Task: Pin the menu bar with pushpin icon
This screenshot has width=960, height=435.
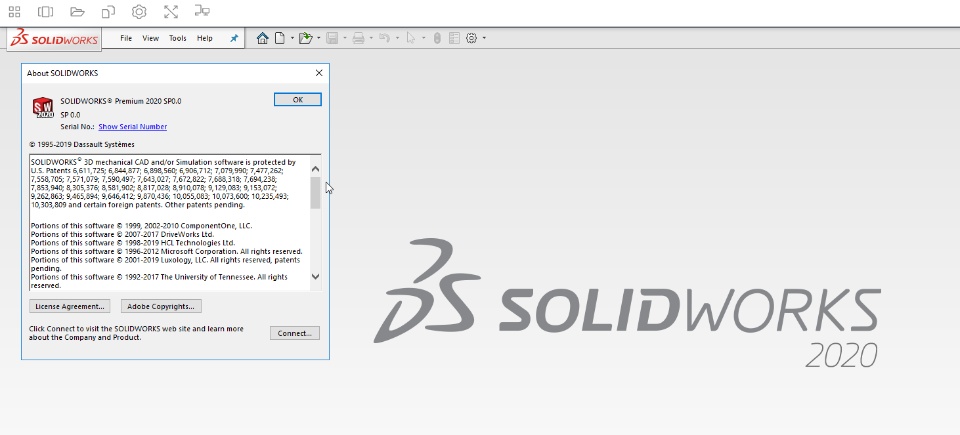Action: point(234,38)
